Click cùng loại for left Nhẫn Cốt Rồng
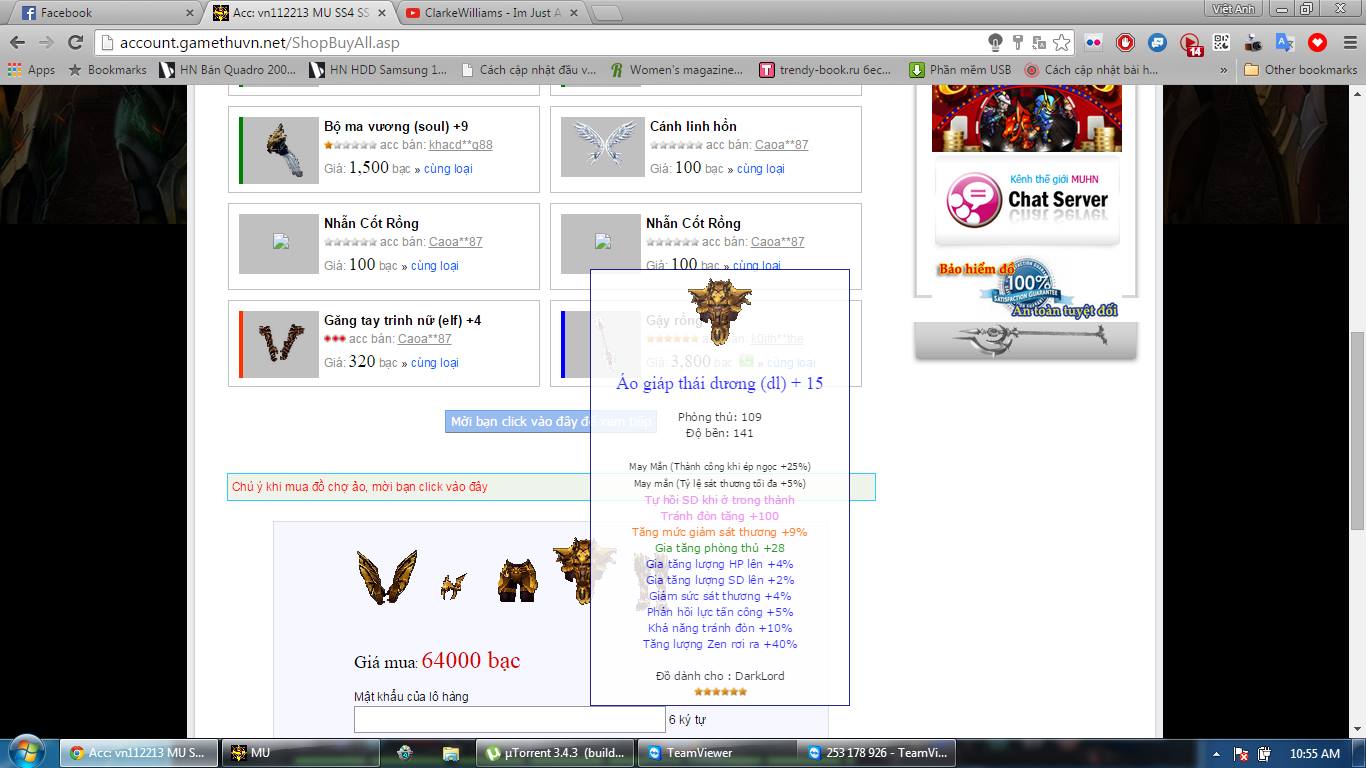1366x768 pixels. [x=435, y=266]
